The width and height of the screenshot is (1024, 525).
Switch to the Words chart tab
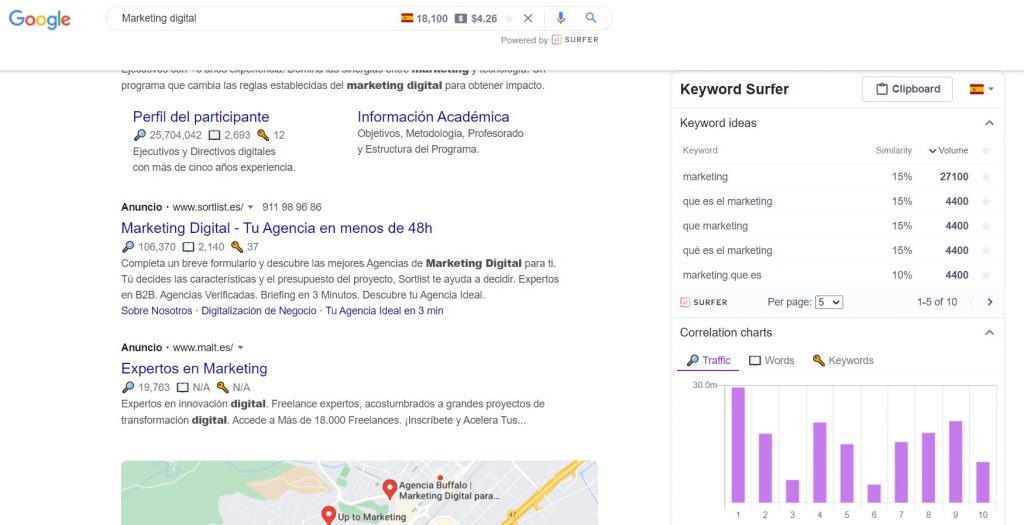pos(771,360)
